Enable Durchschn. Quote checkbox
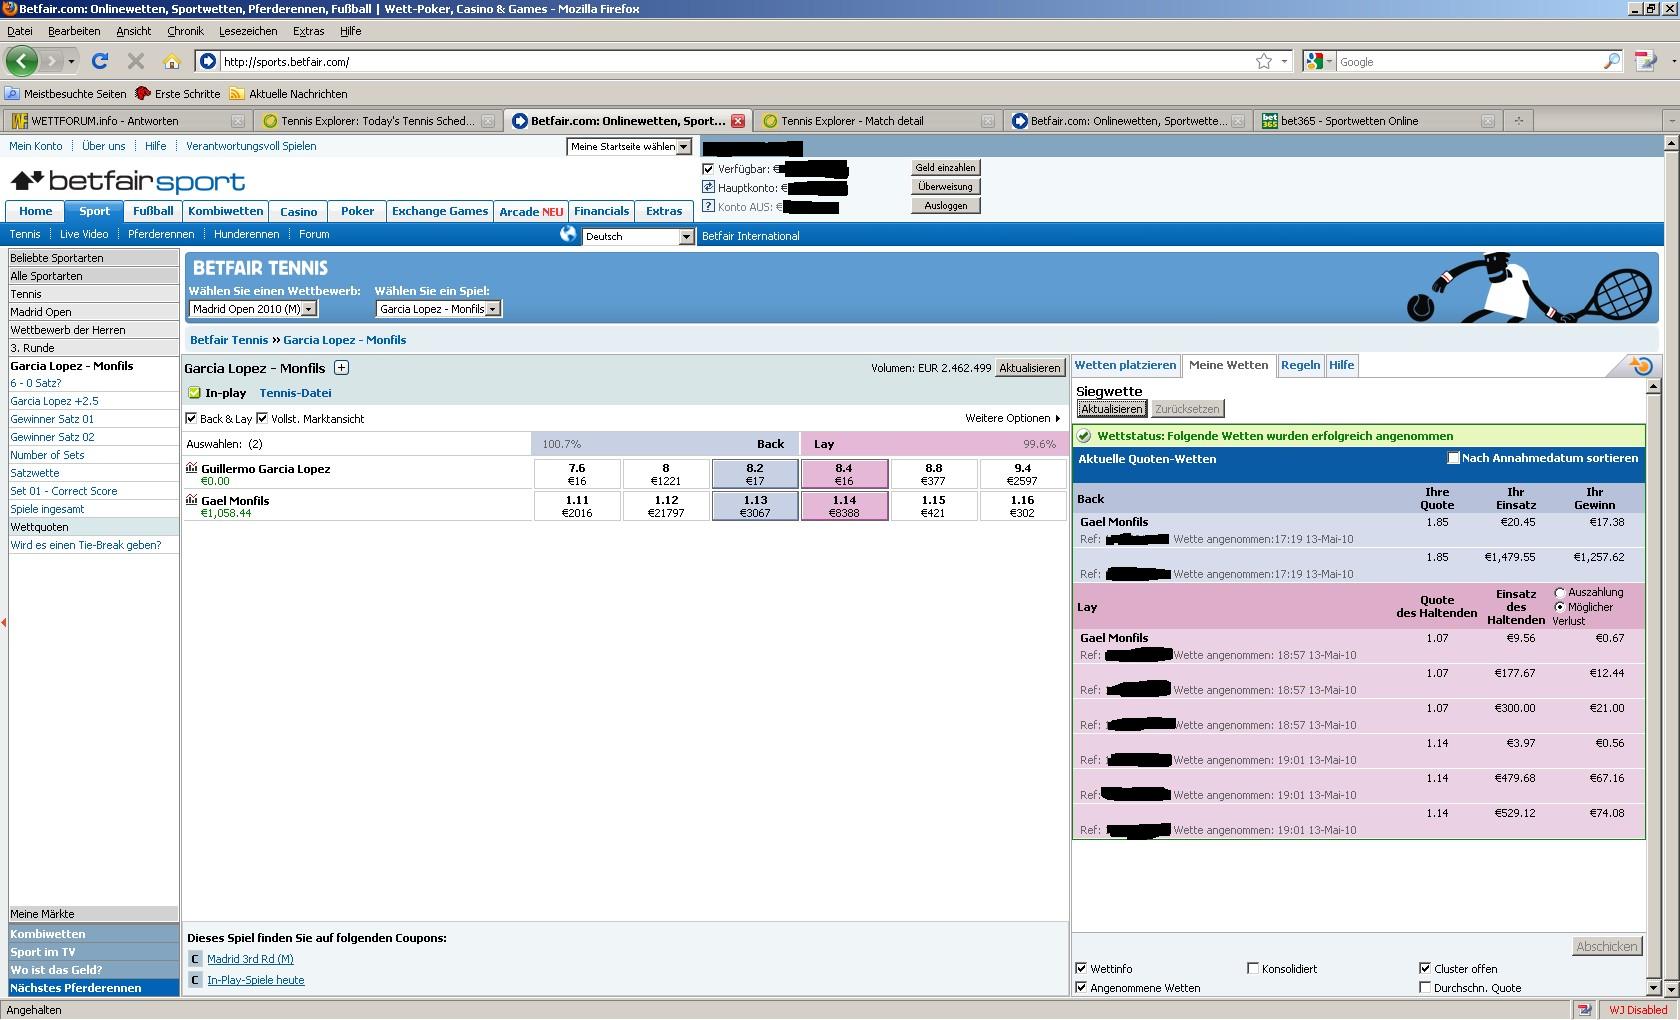Viewport: 1680px width, 1020px height. [x=1425, y=987]
